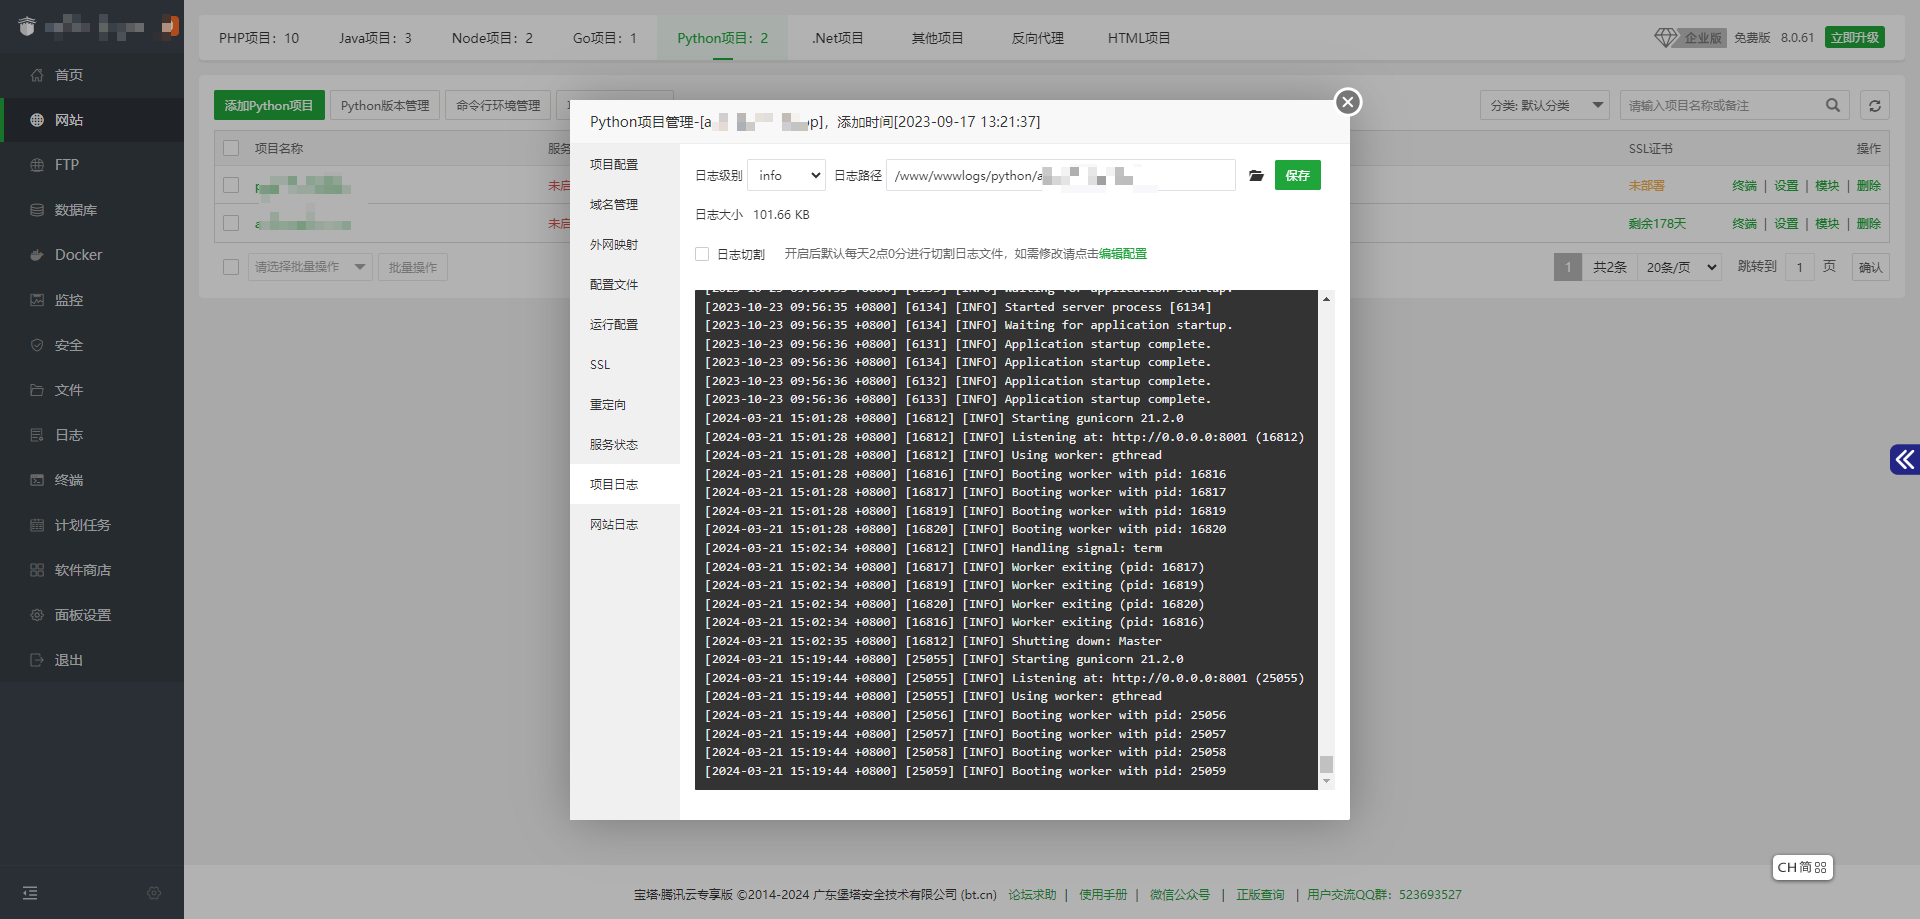Expand the blue double-arrow side panel
The height and width of the screenshot is (919, 1920).
point(1905,459)
